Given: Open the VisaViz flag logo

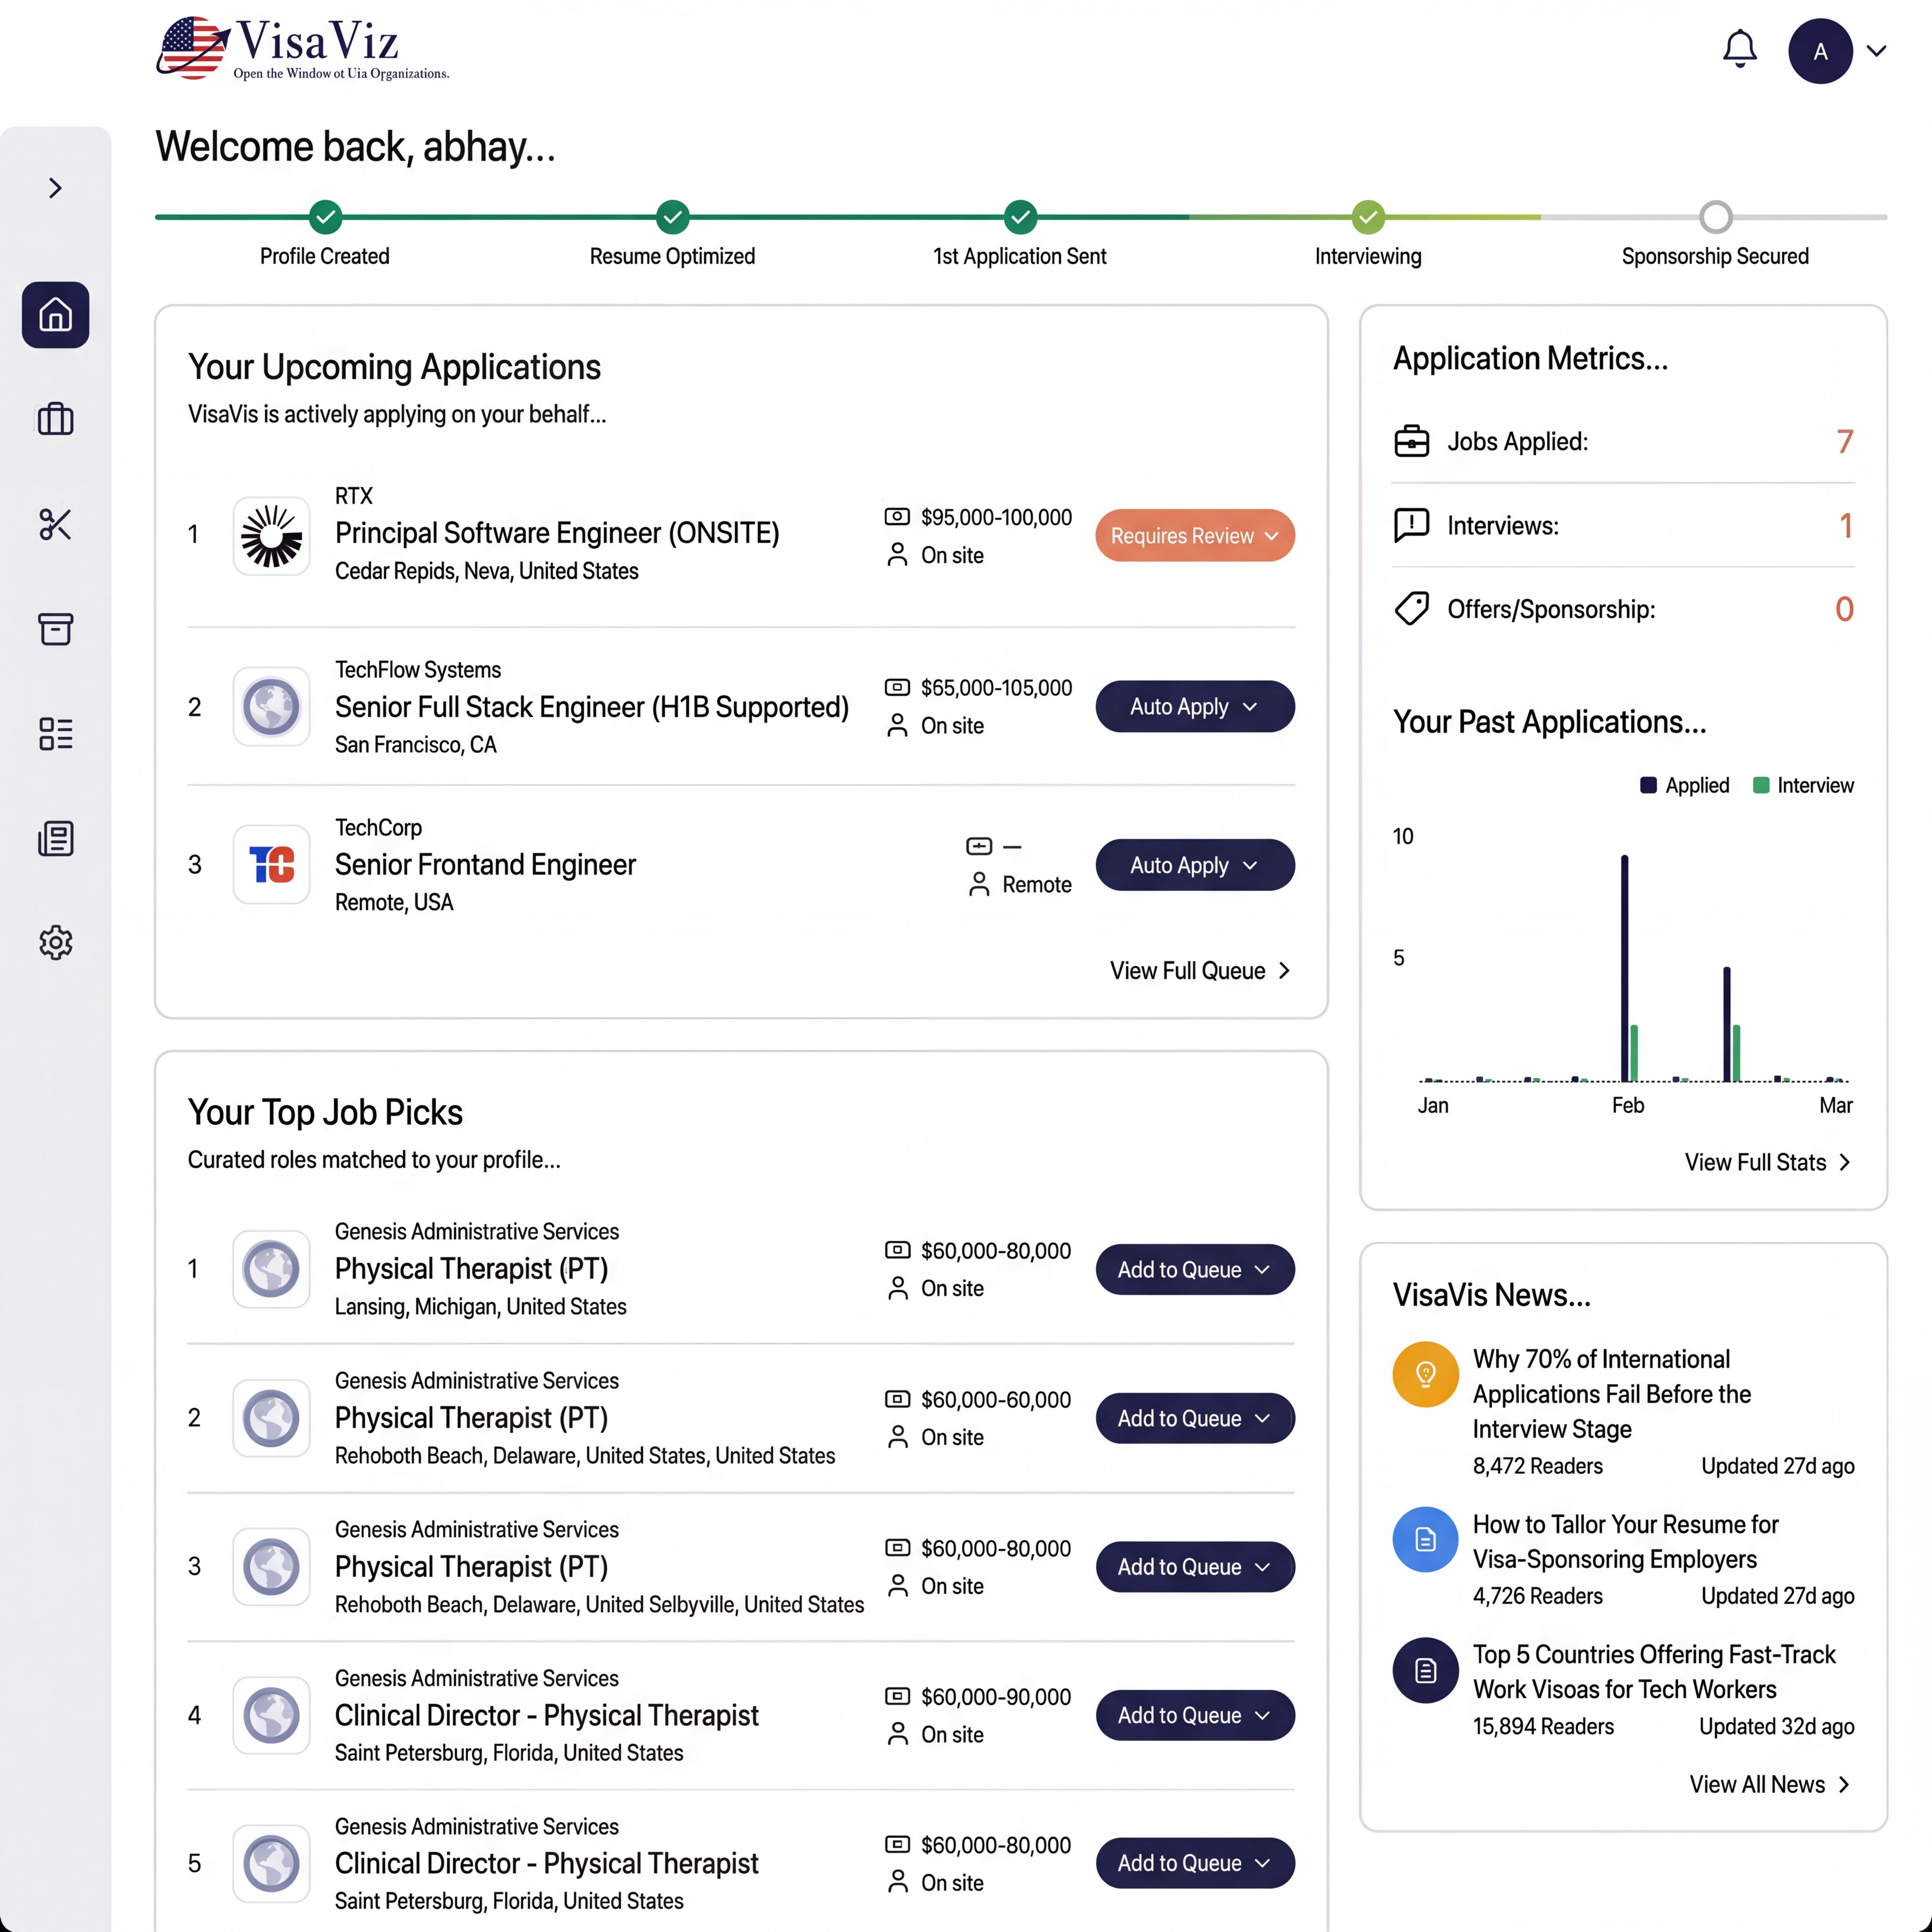Looking at the screenshot, I should (x=193, y=47).
